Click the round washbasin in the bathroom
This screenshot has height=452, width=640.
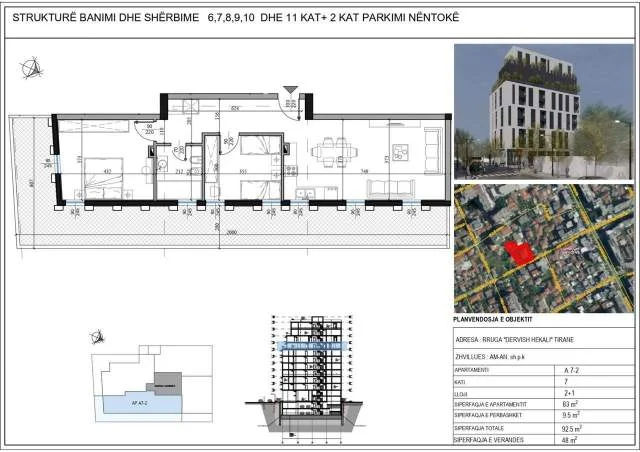162,165
